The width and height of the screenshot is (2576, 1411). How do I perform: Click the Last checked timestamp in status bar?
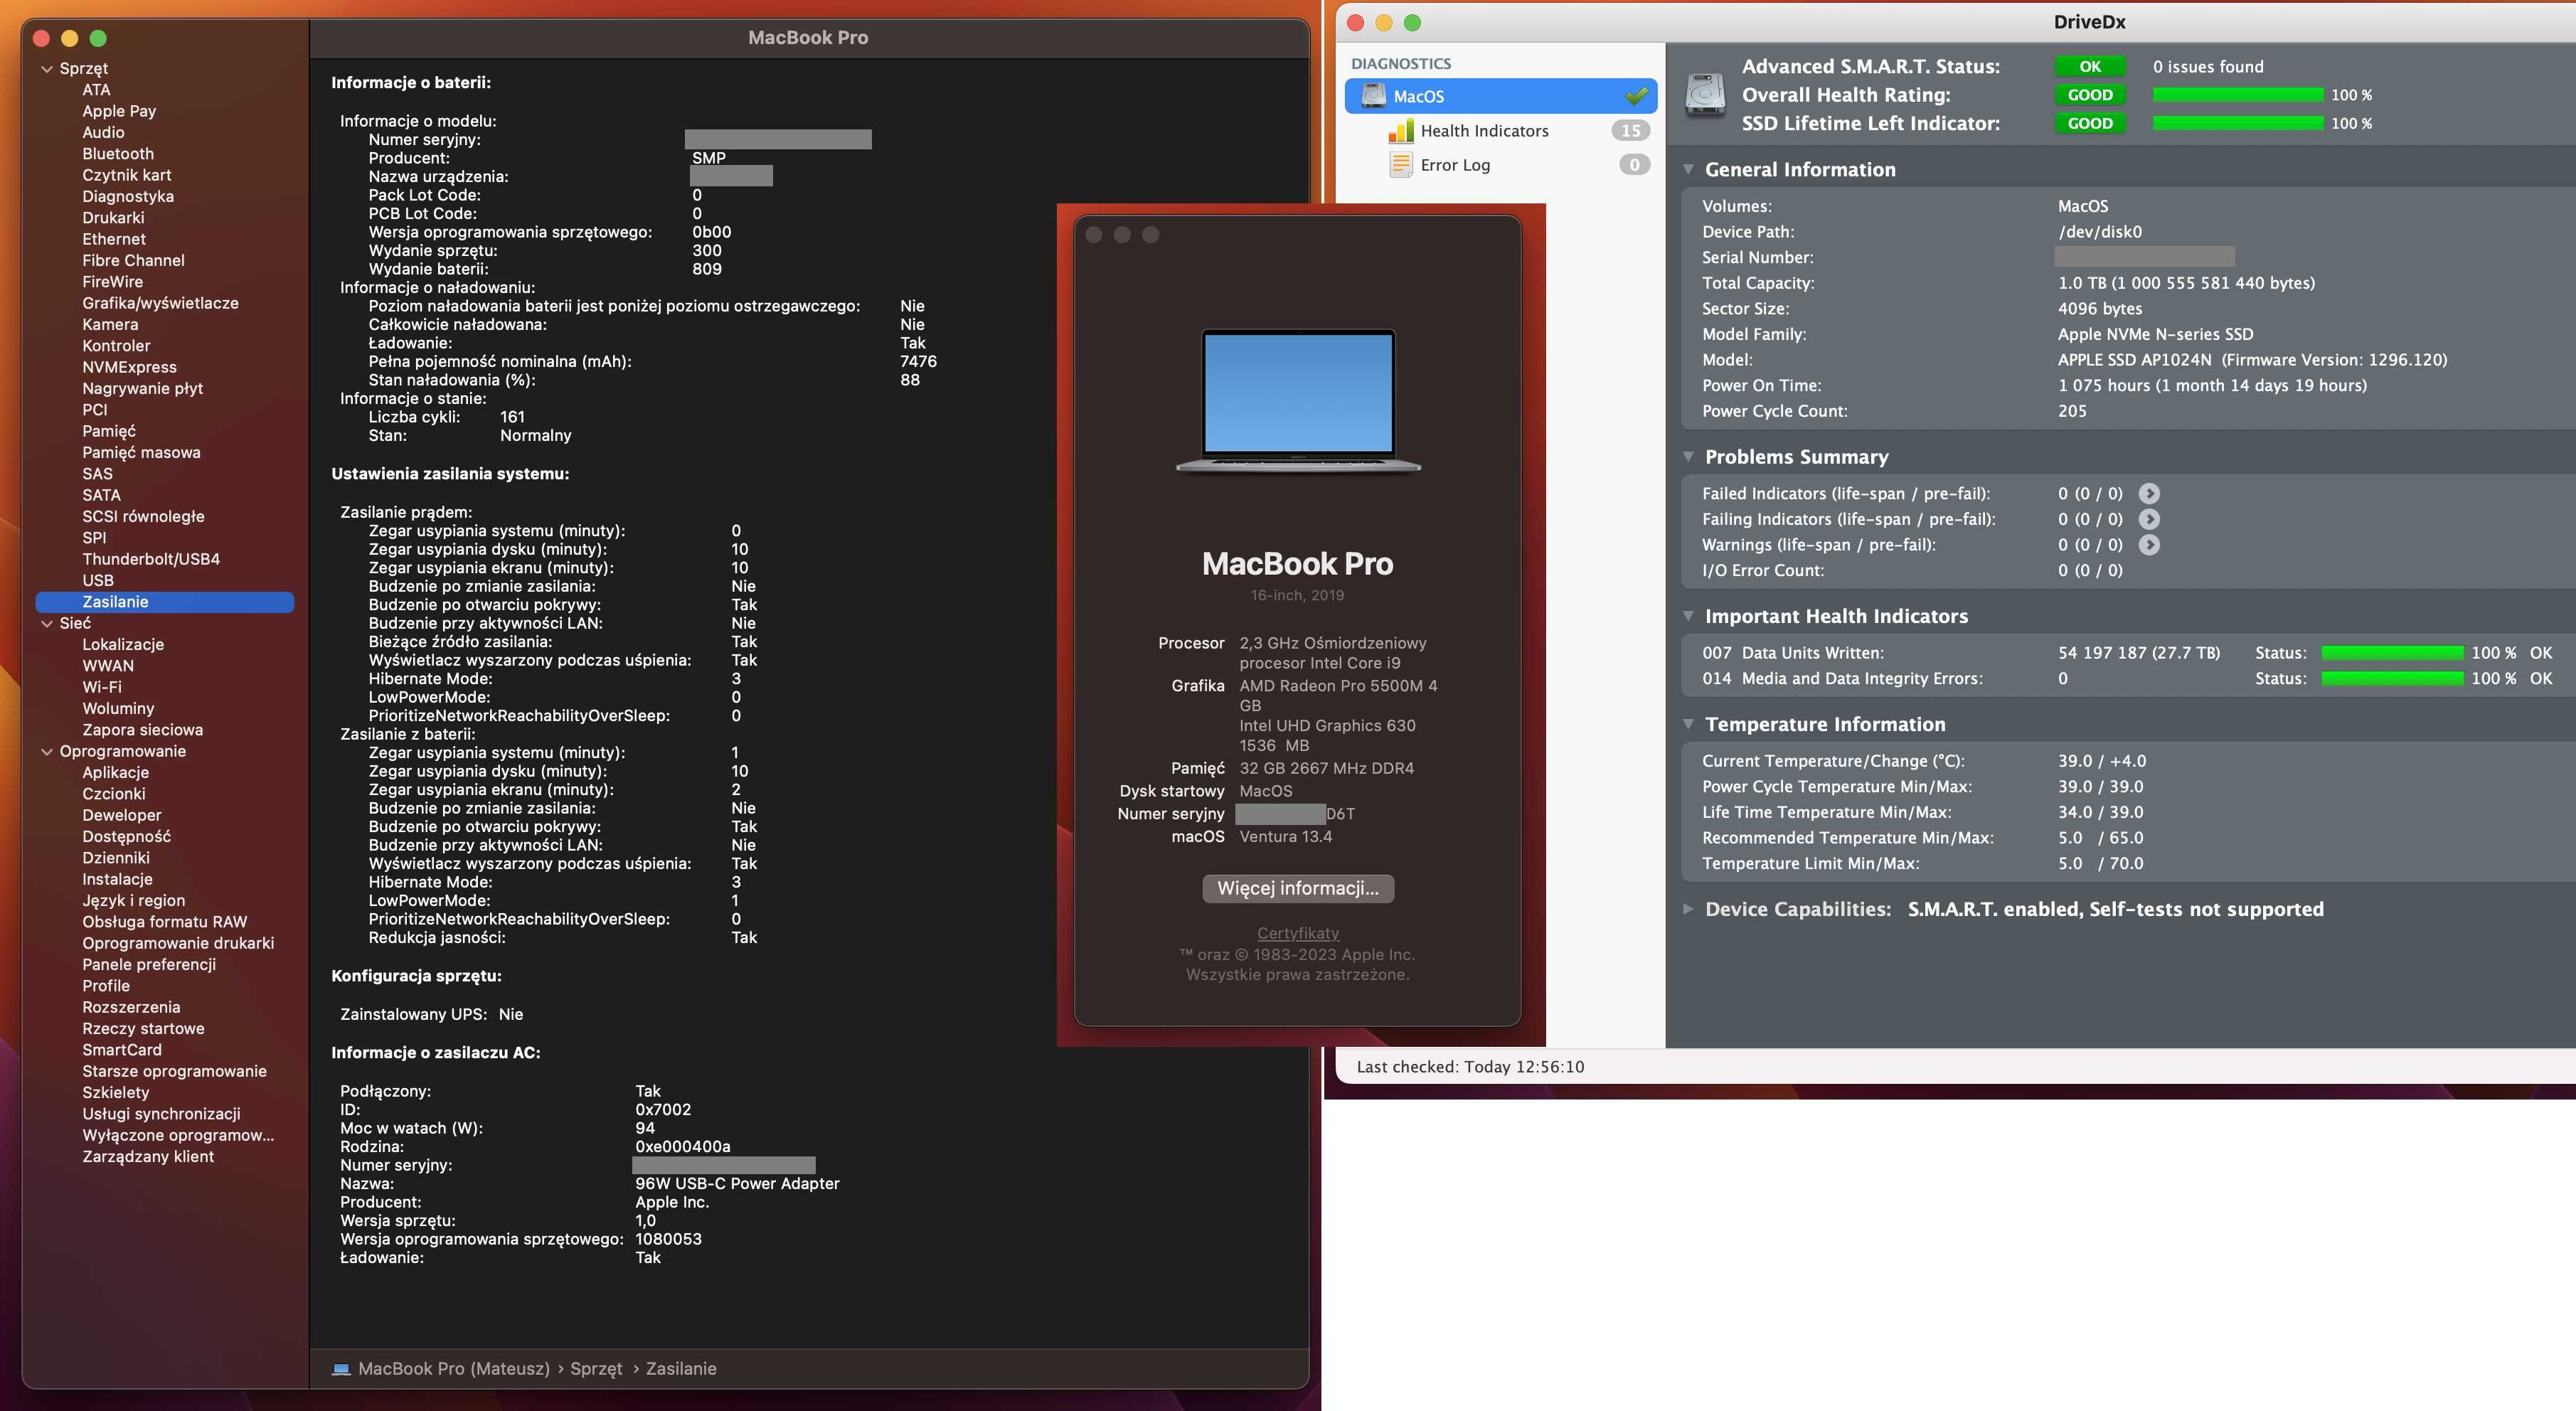(x=1470, y=1067)
